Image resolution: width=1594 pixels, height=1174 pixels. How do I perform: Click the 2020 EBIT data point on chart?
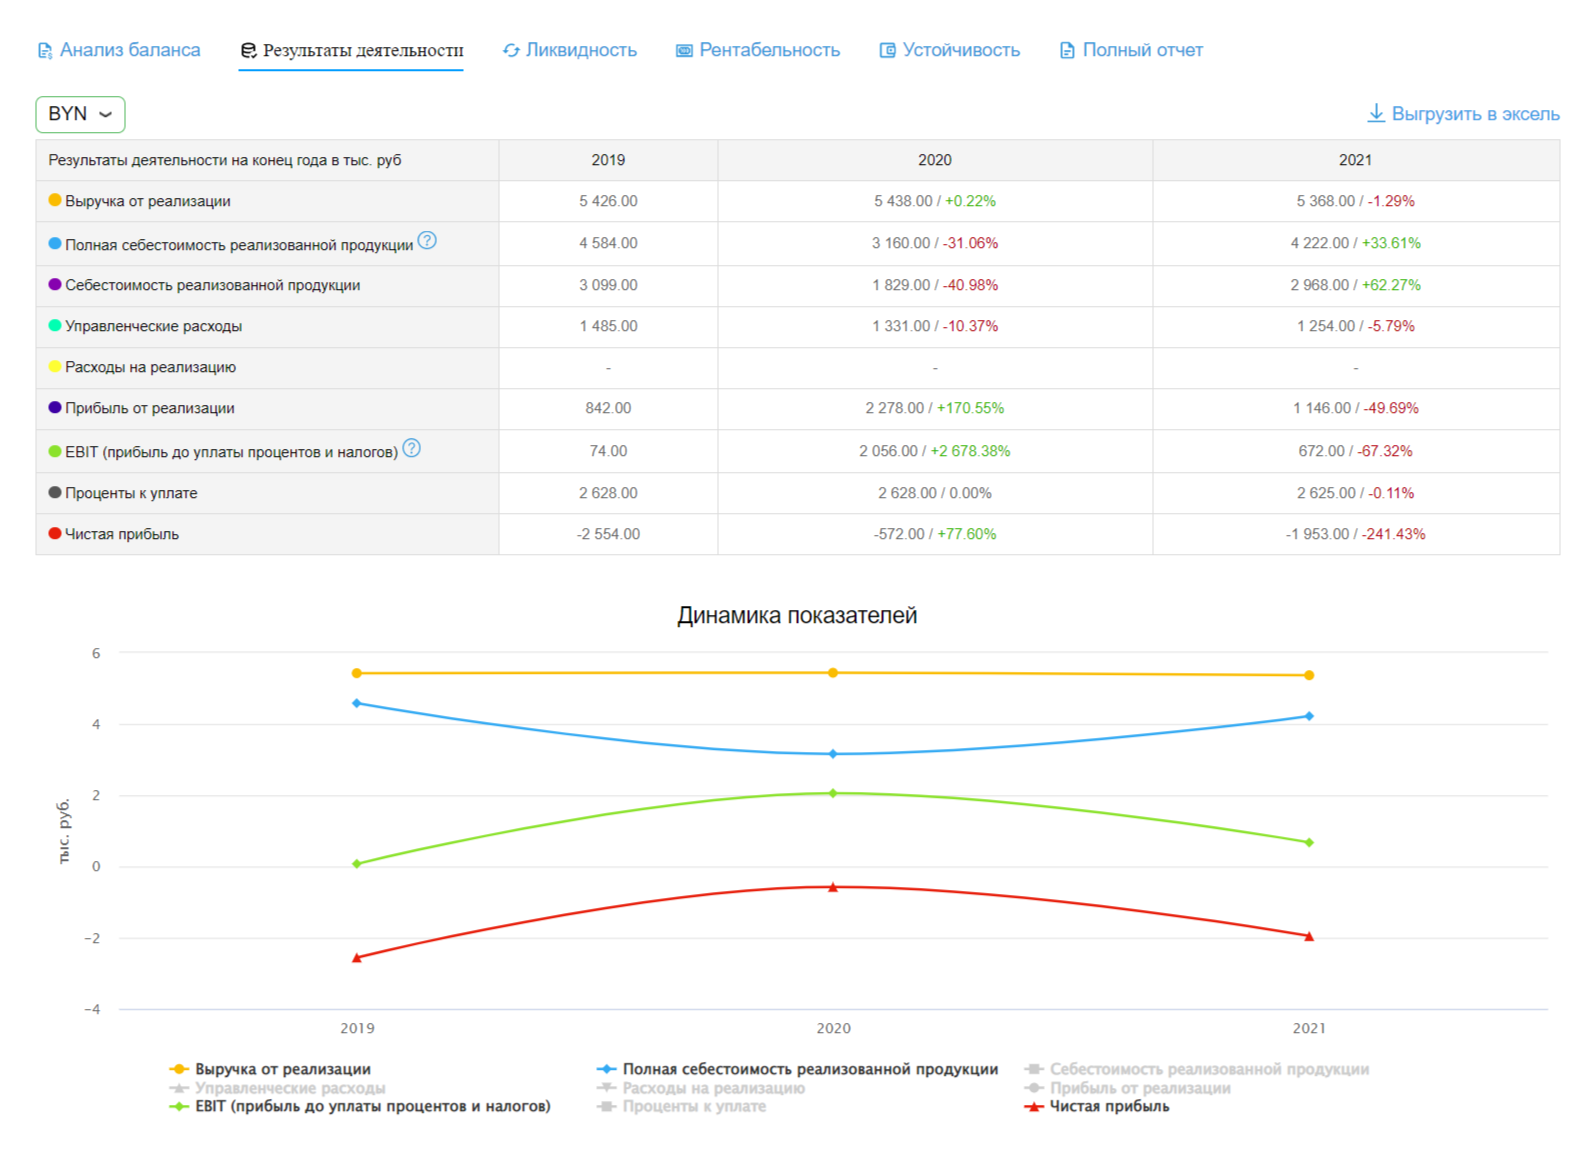[833, 793]
